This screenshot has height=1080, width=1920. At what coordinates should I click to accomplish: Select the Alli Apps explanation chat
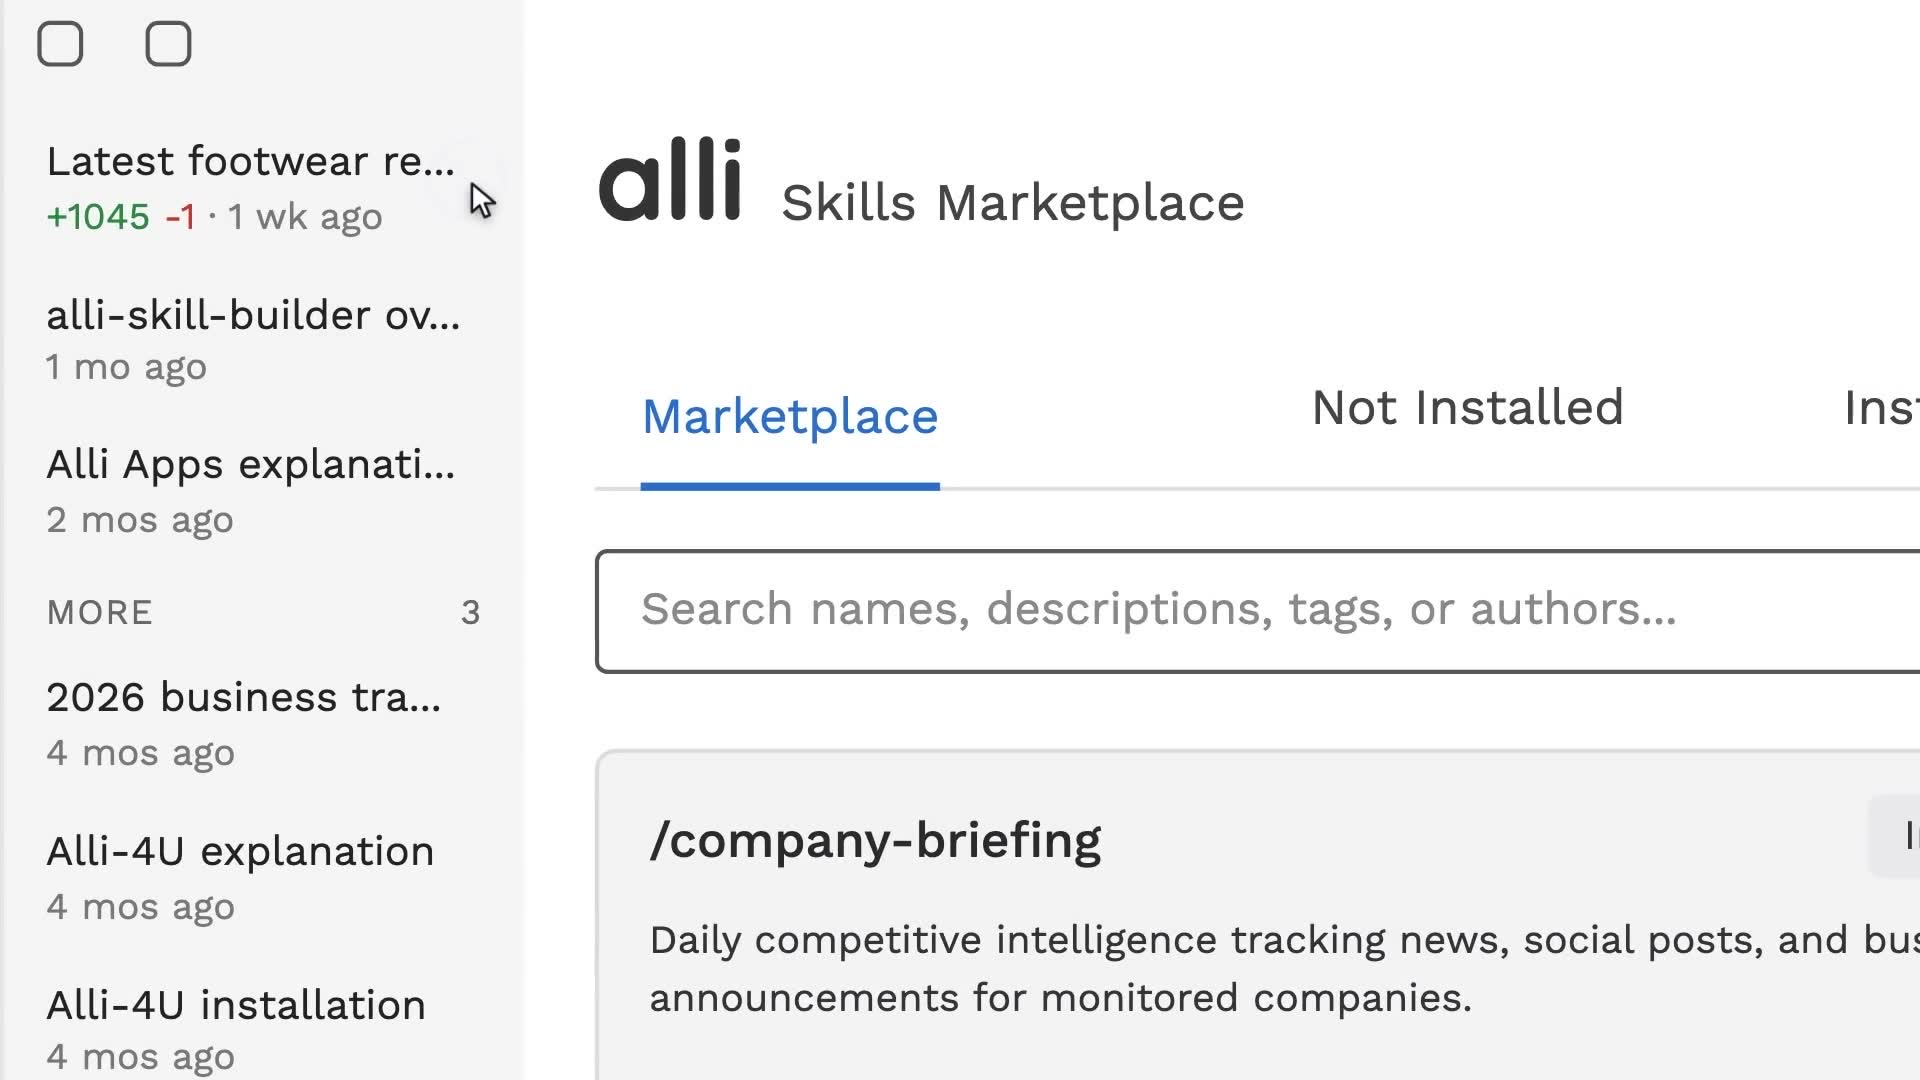(262, 492)
